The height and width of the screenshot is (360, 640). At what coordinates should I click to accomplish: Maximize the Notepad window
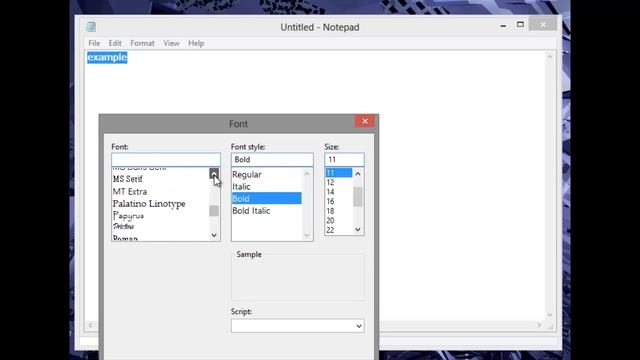tap(520, 24)
